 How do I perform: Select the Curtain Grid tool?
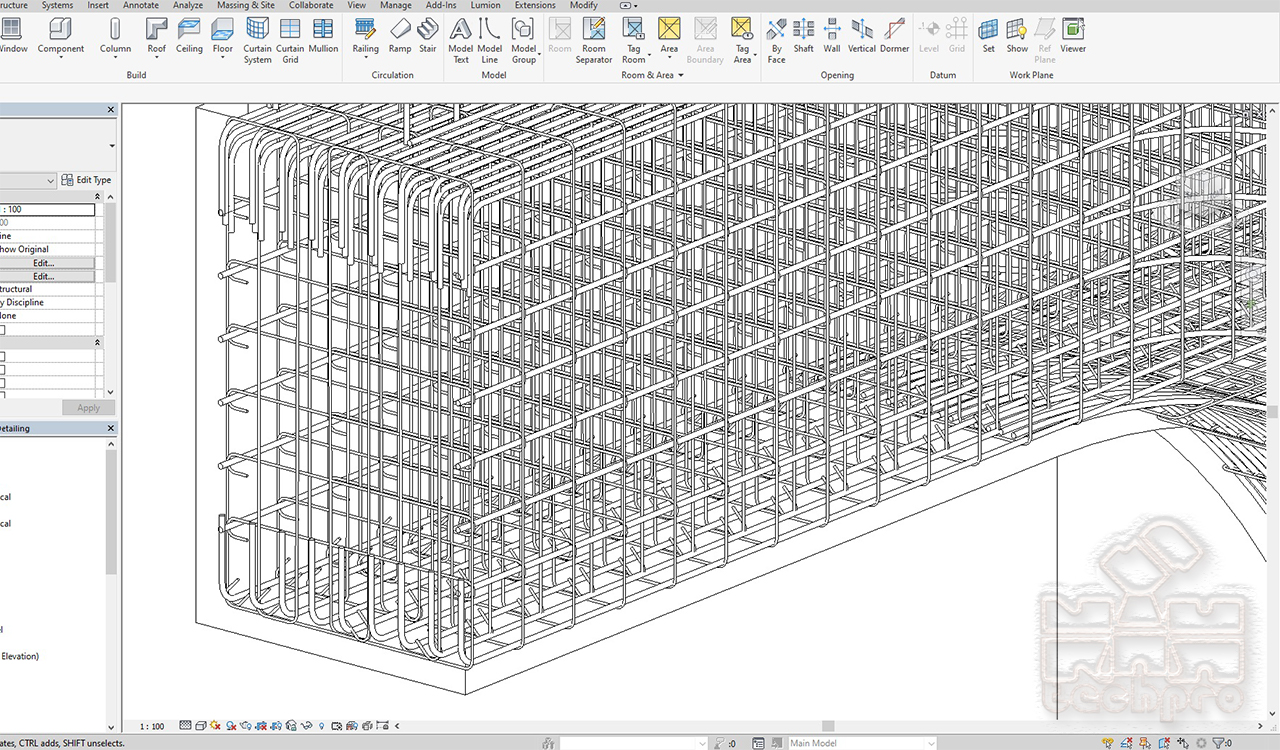[x=290, y=41]
